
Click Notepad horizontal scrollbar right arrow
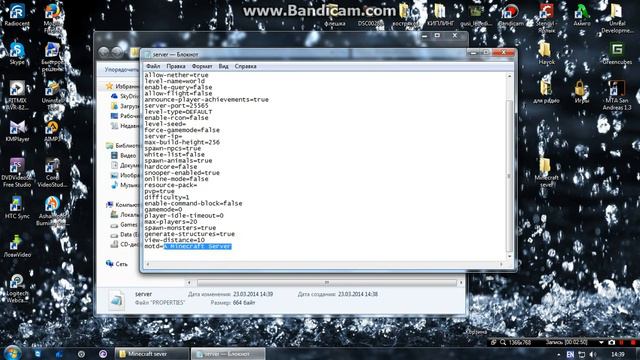pyautogui.click(x=501, y=264)
